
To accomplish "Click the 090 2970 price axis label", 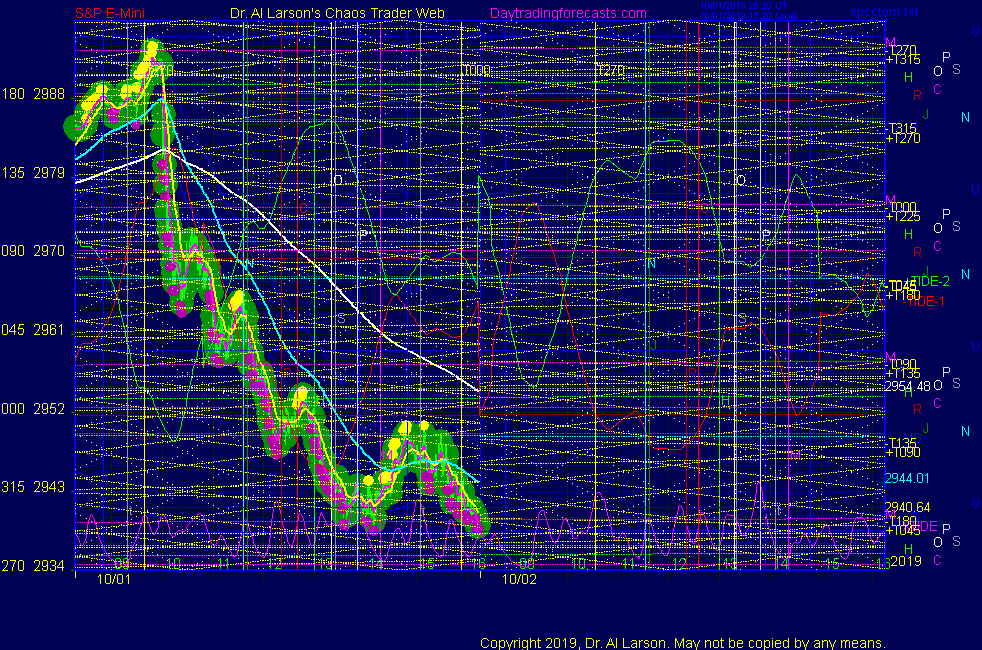I will (33, 251).
